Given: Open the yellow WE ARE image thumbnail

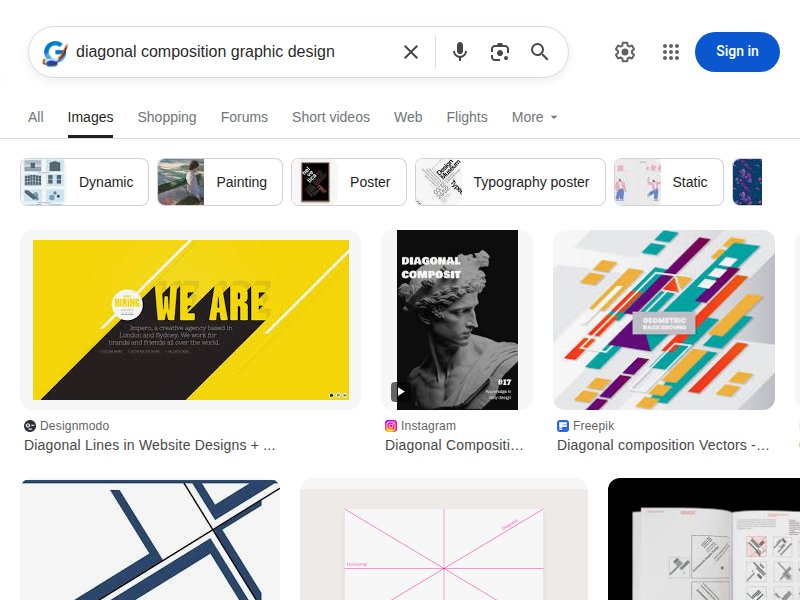Looking at the screenshot, I should [190, 319].
